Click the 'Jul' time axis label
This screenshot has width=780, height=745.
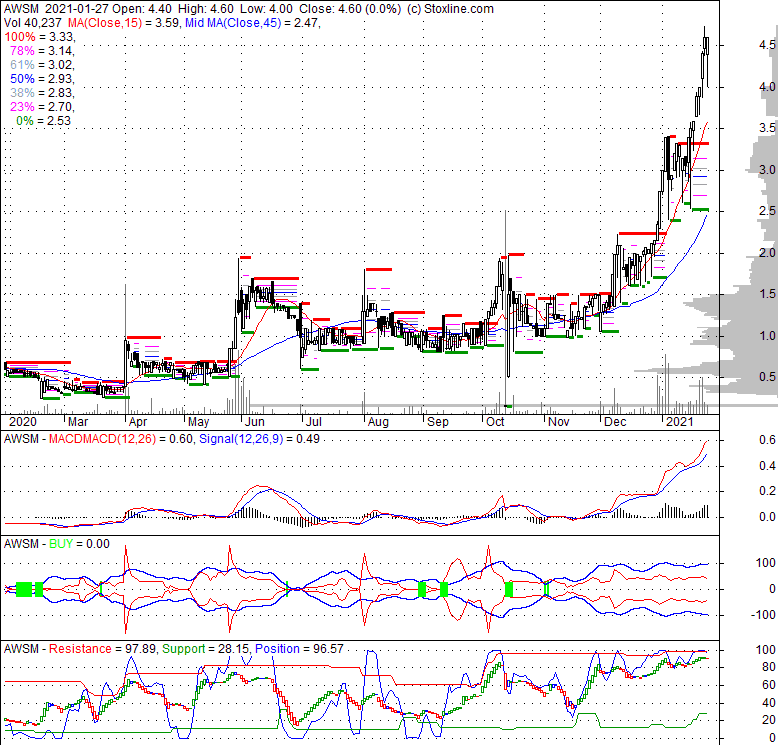tap(313, 422)
